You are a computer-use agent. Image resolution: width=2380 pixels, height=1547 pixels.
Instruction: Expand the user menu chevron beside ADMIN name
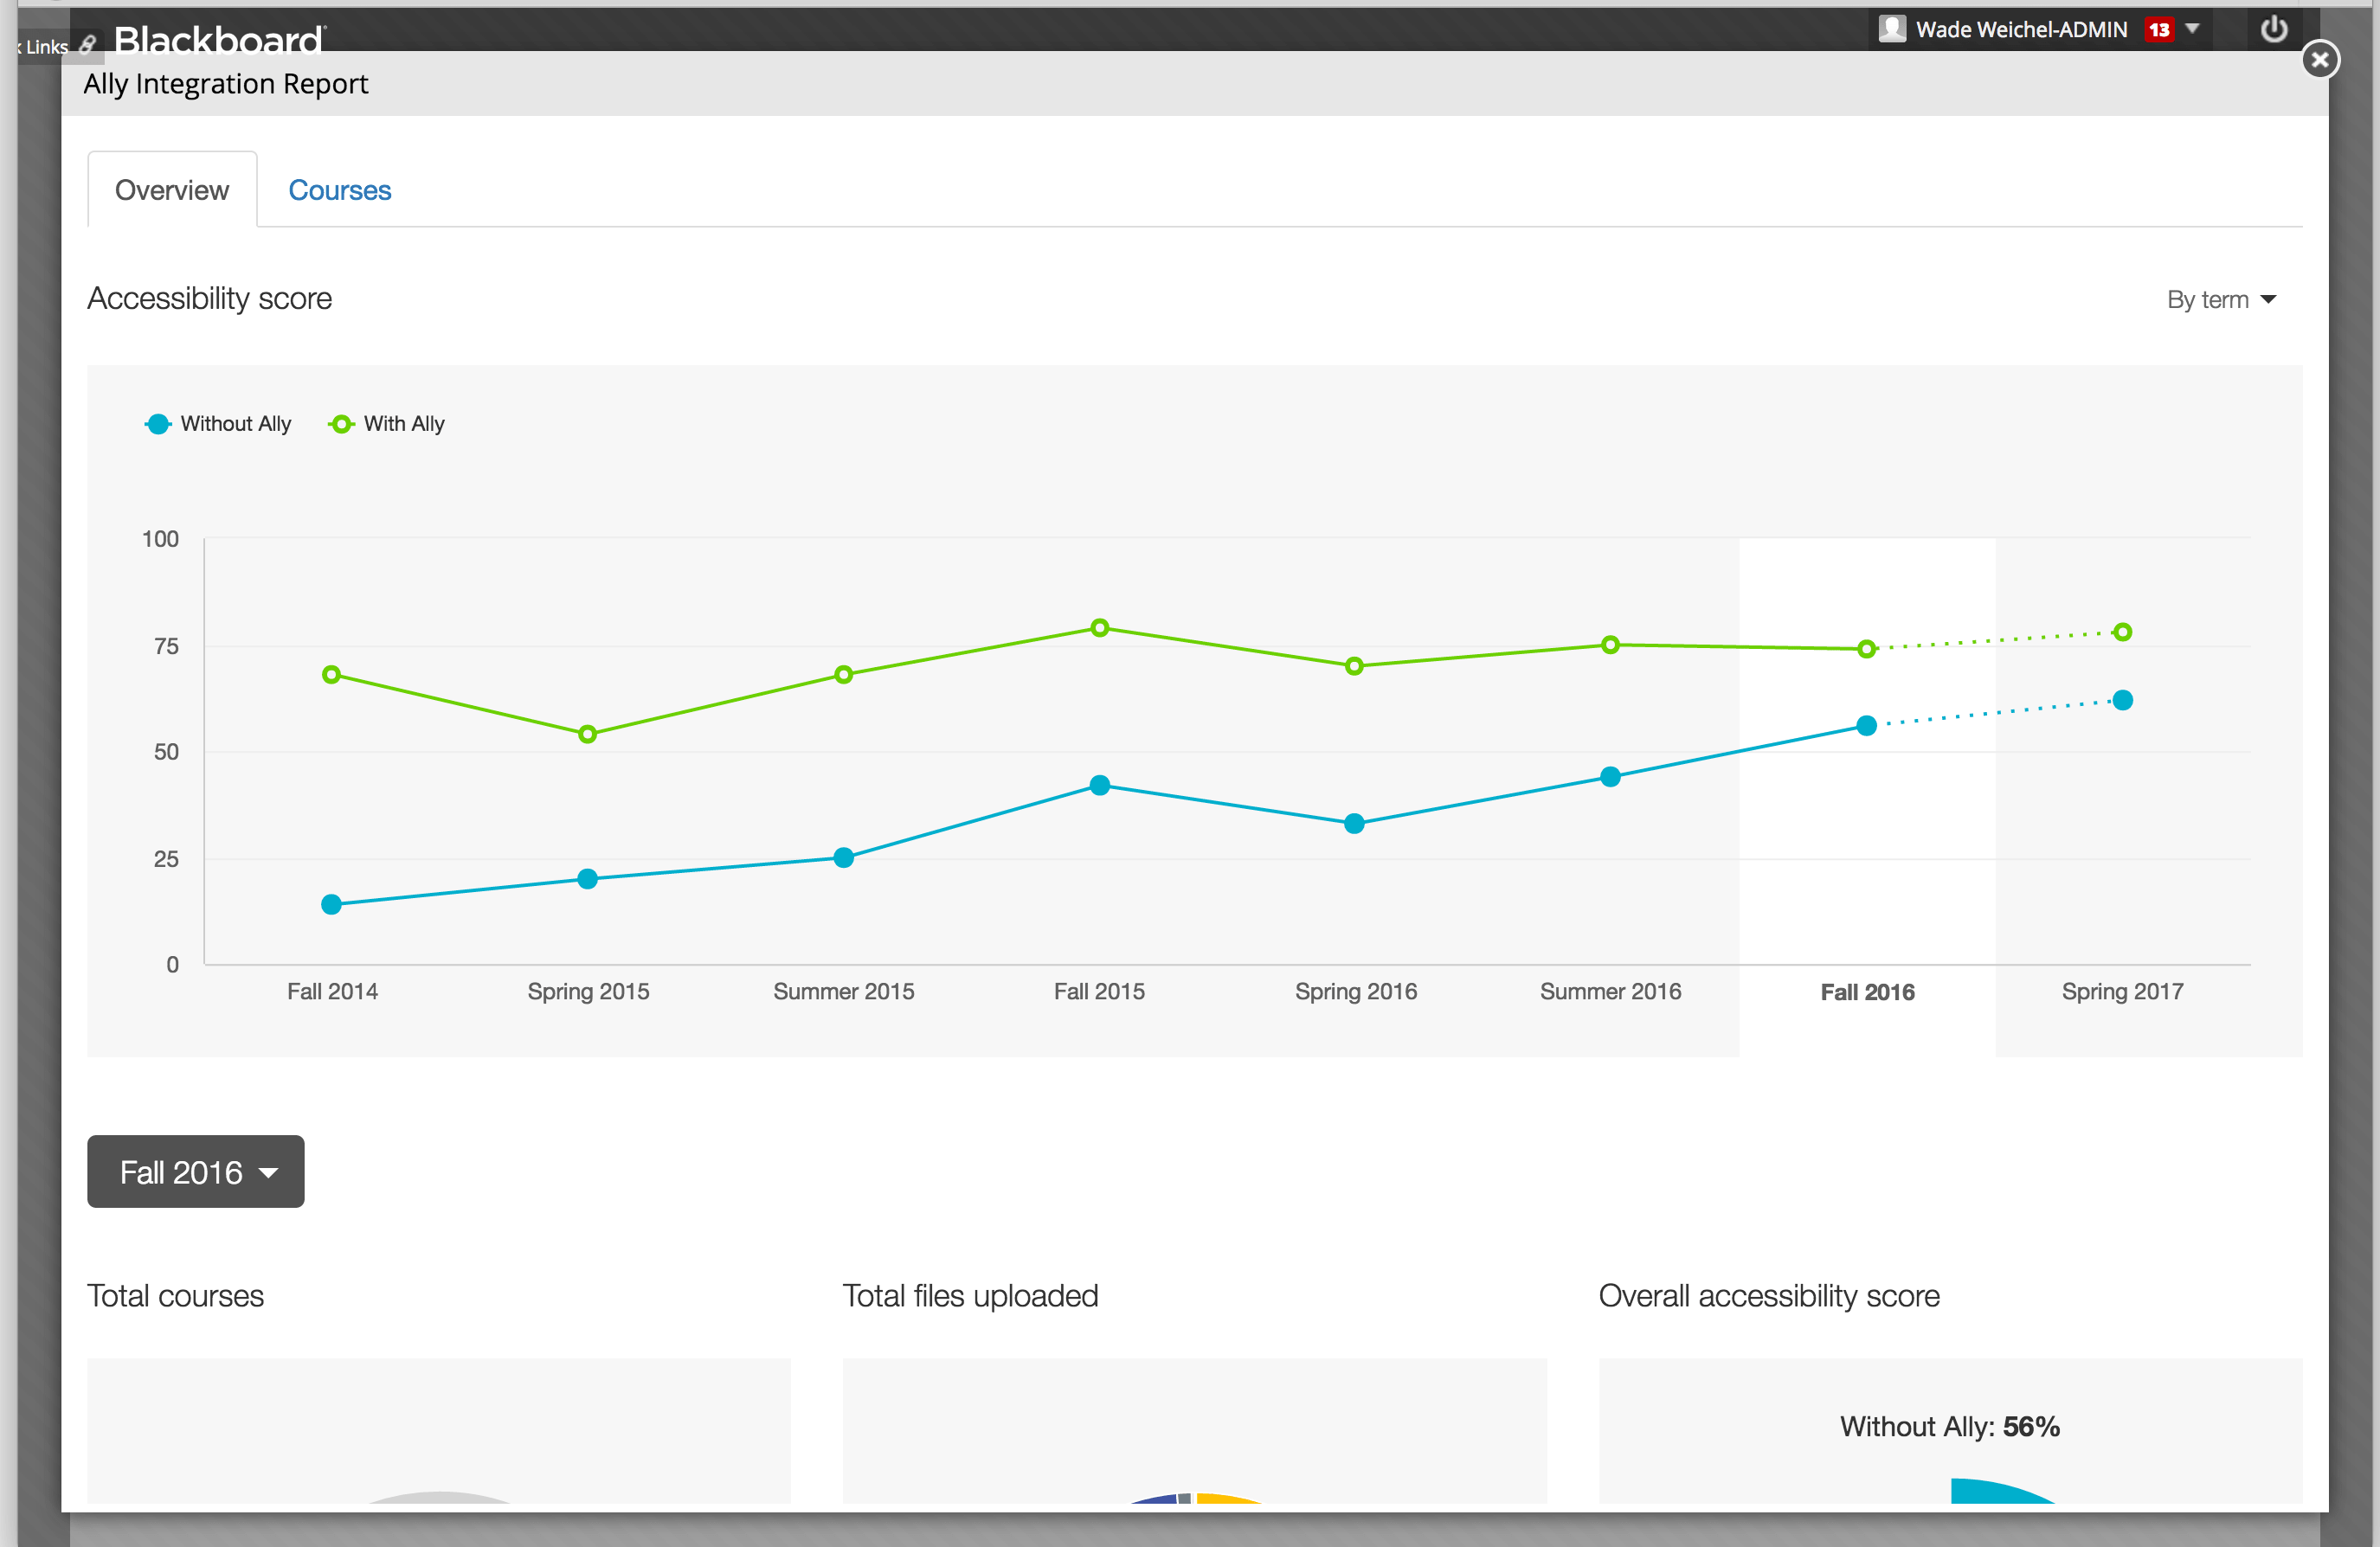point(2194,29)
